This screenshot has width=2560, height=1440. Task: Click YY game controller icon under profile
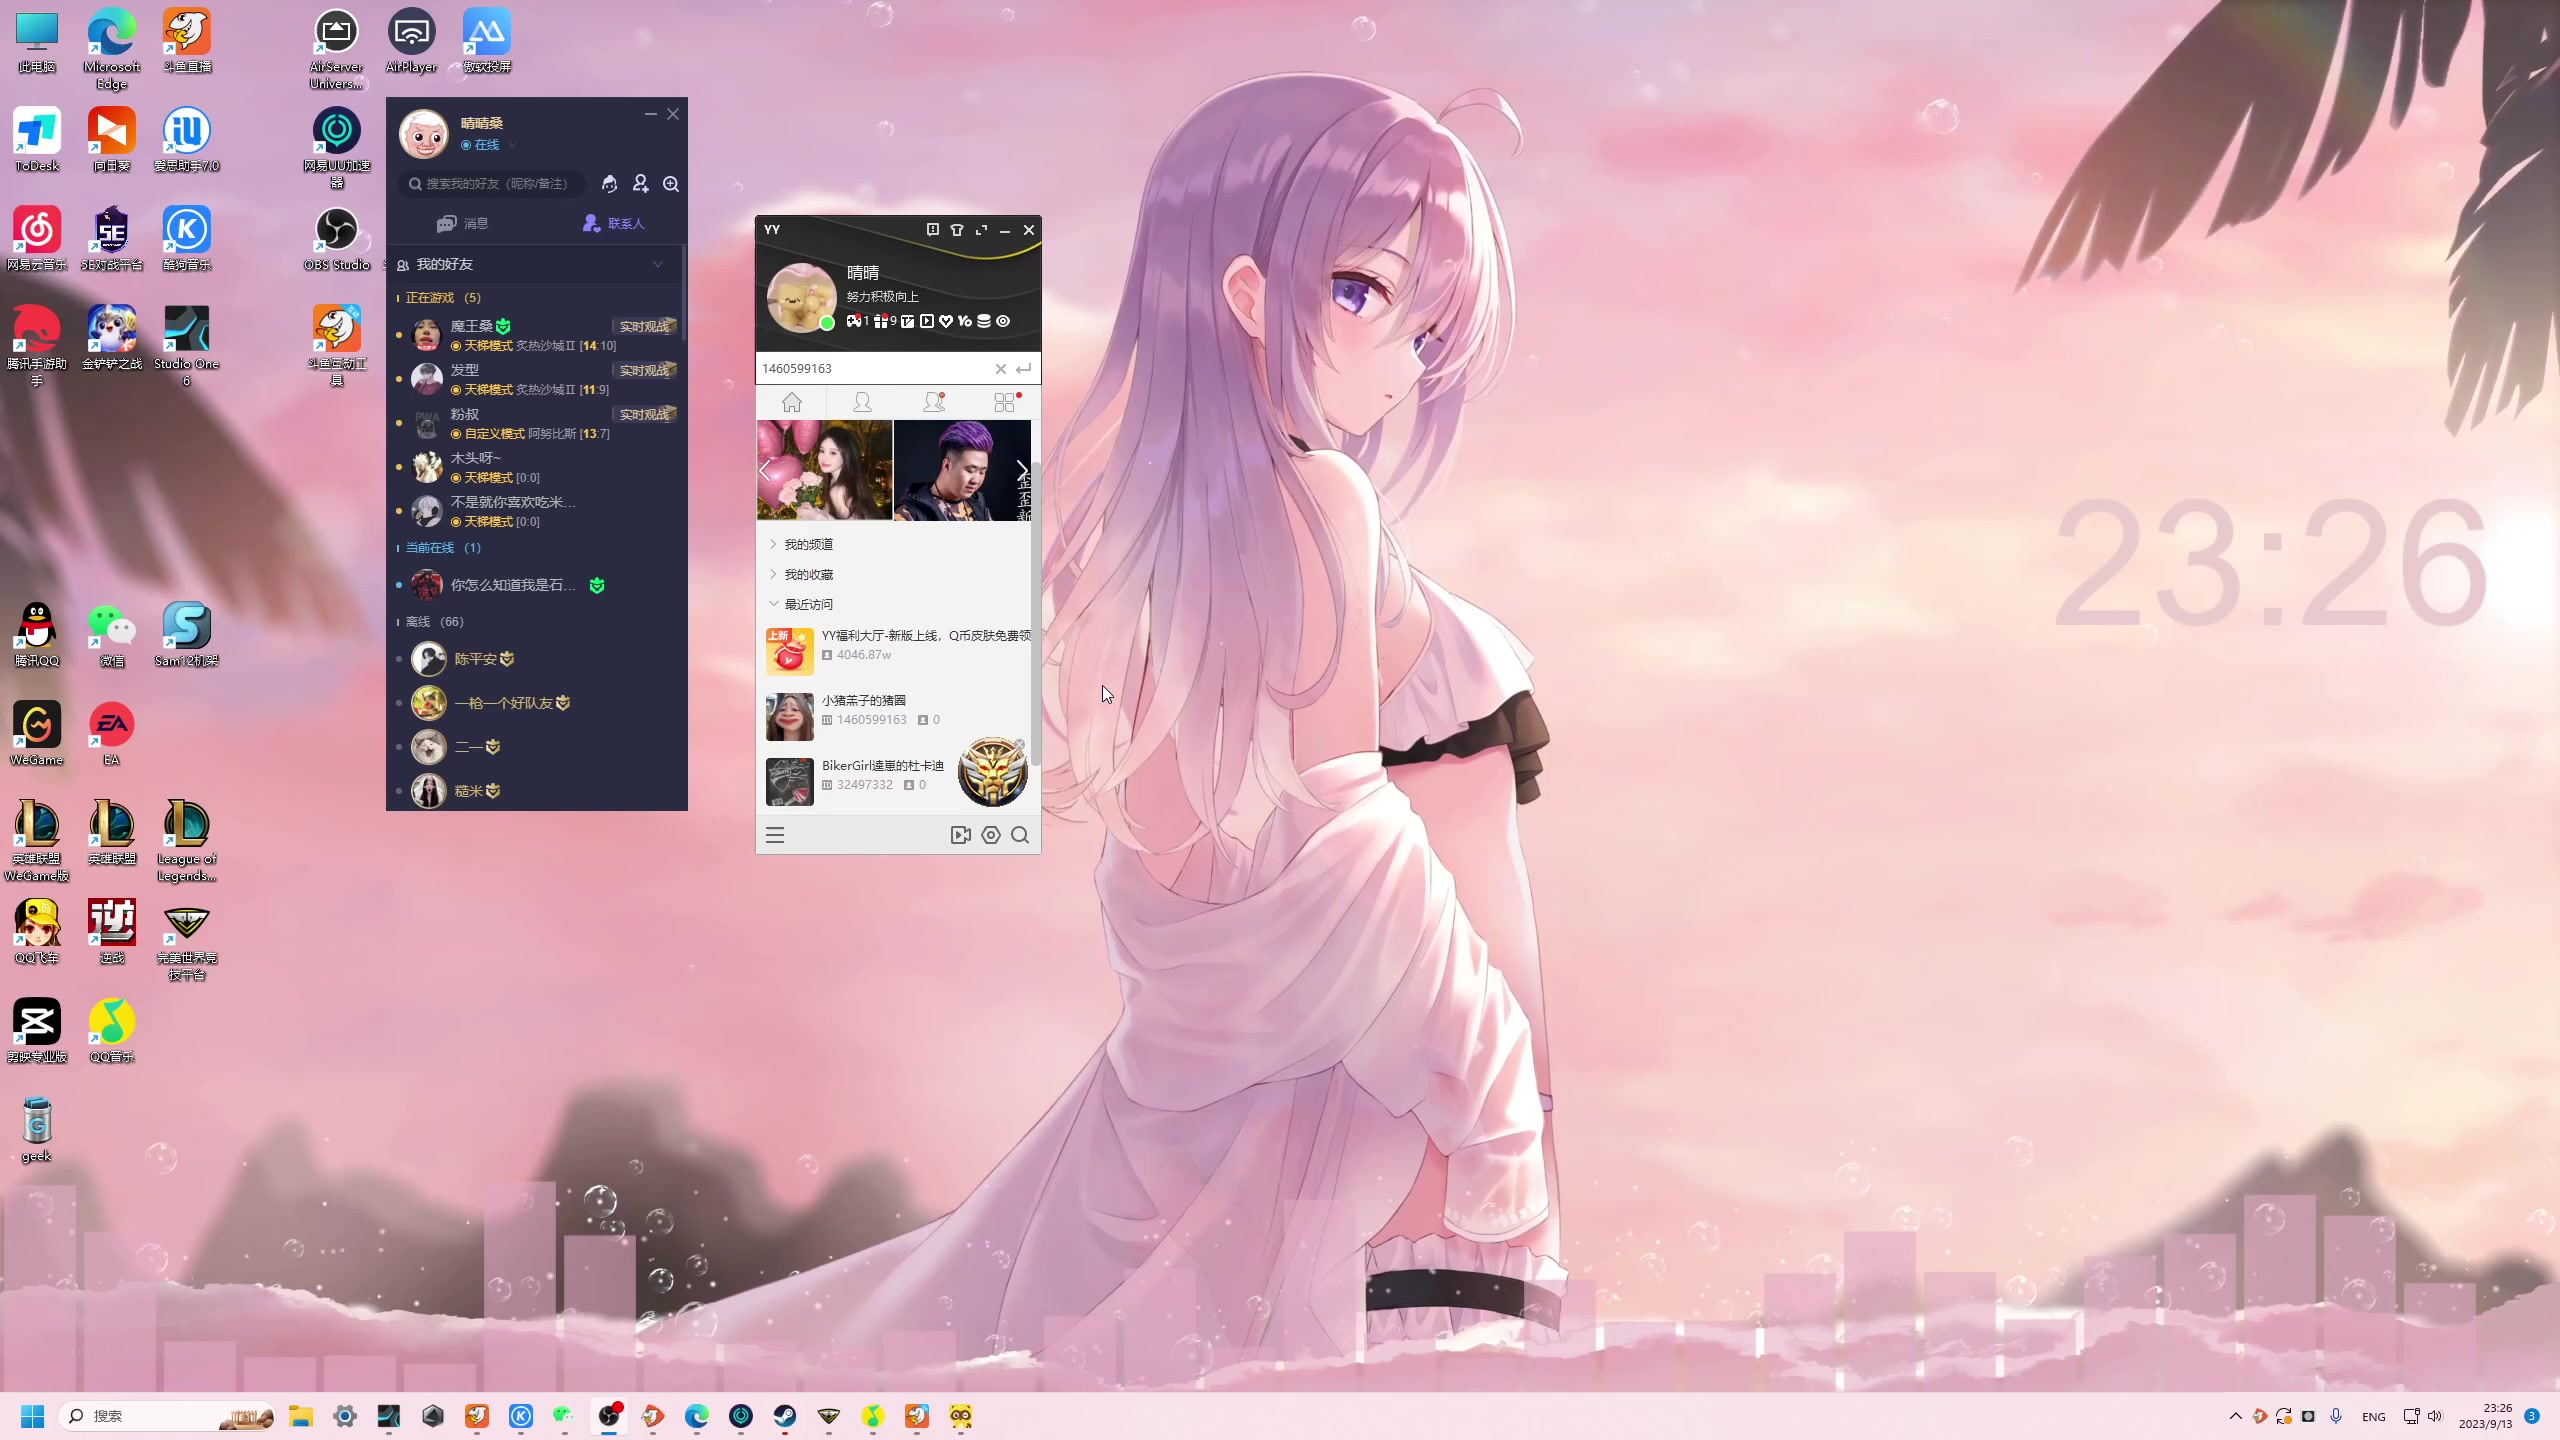[x=853, y=321]
